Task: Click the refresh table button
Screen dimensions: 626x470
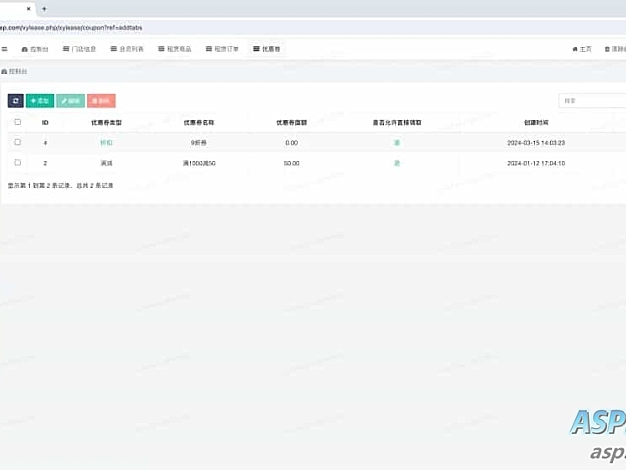Action: point(16,101)
